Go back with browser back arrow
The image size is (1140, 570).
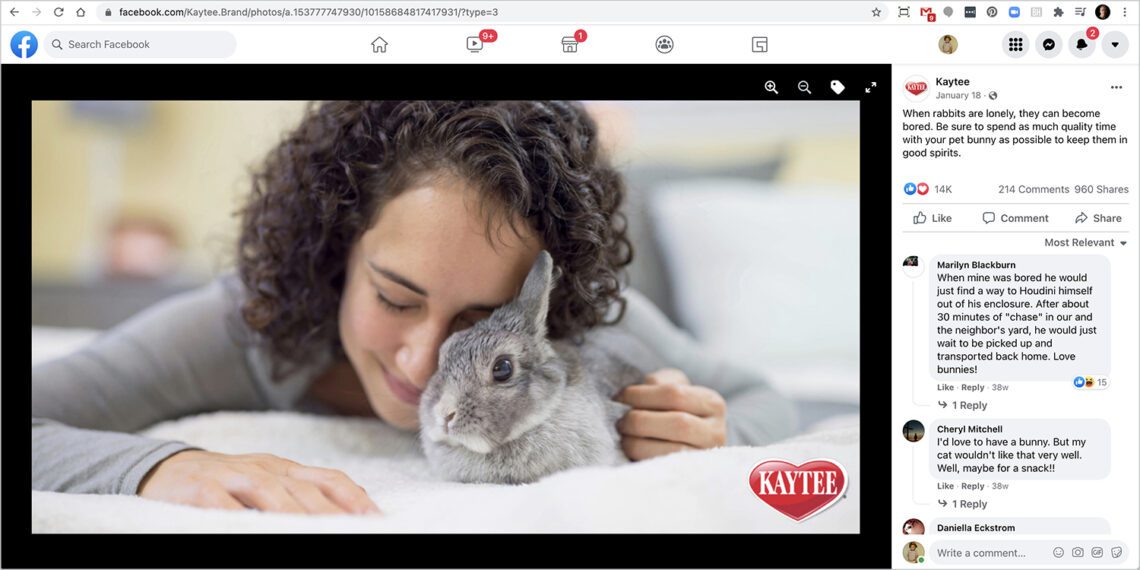click(14, 12)
